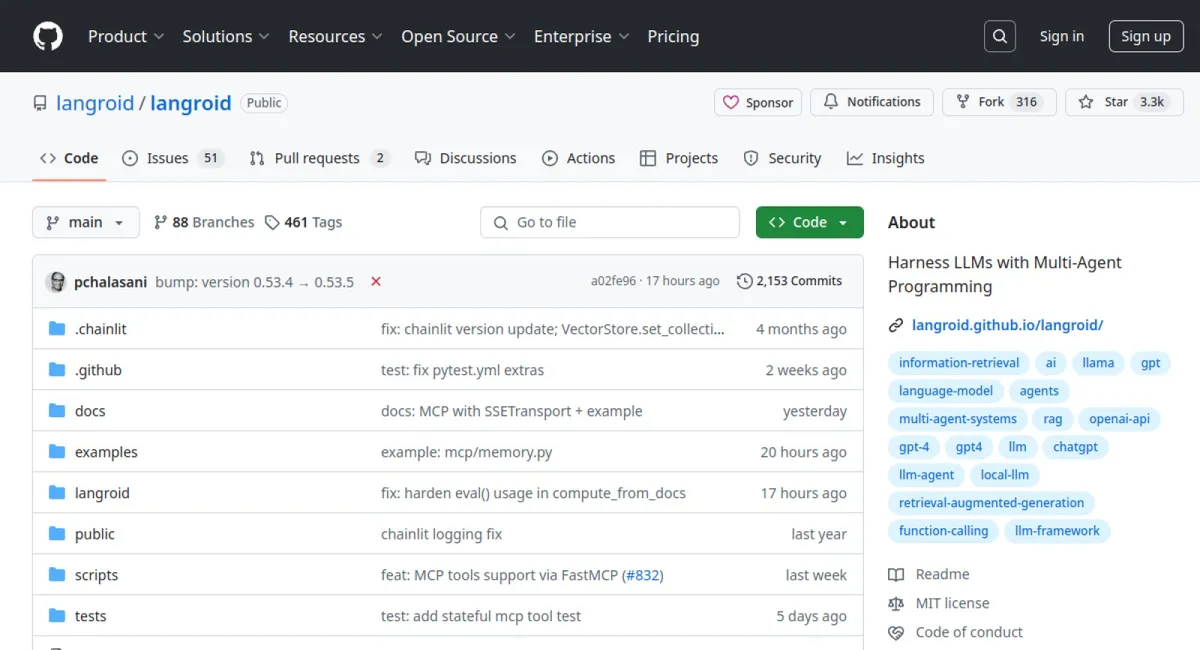Expand the Product menu
The height and width of the screenshot is (650, 1200).
[126, 36]
